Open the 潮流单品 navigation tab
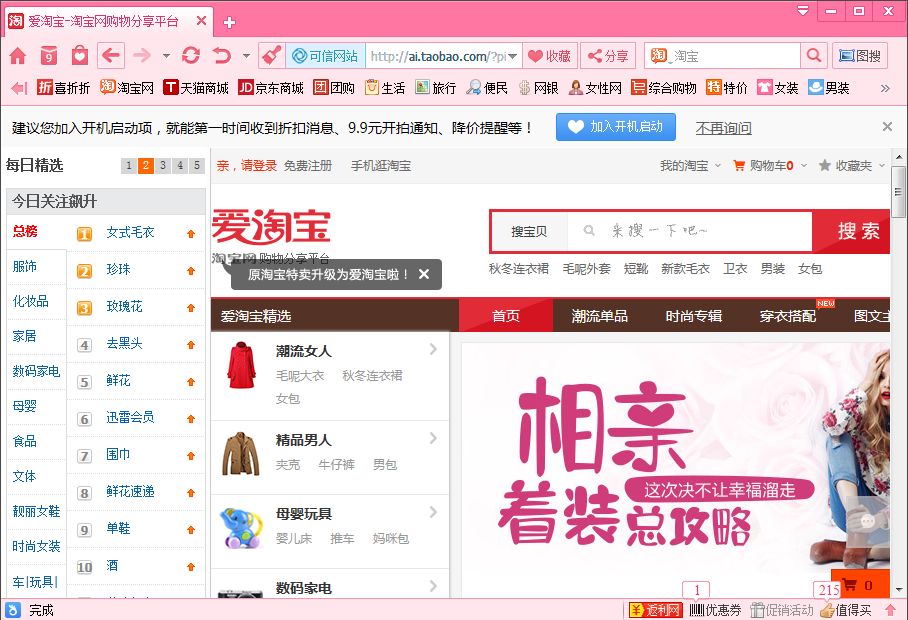The image size is (908, 620). click(x=600, y=315)
